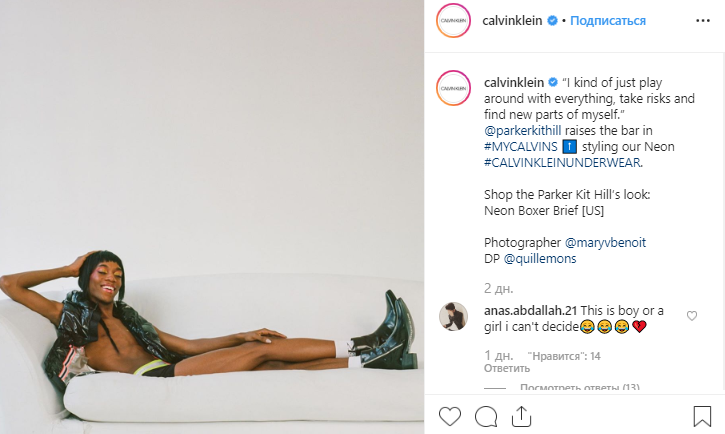Click Calvin Klein avatar beside the caption
This screenshot has width=725, height=434.
(453, 88)
